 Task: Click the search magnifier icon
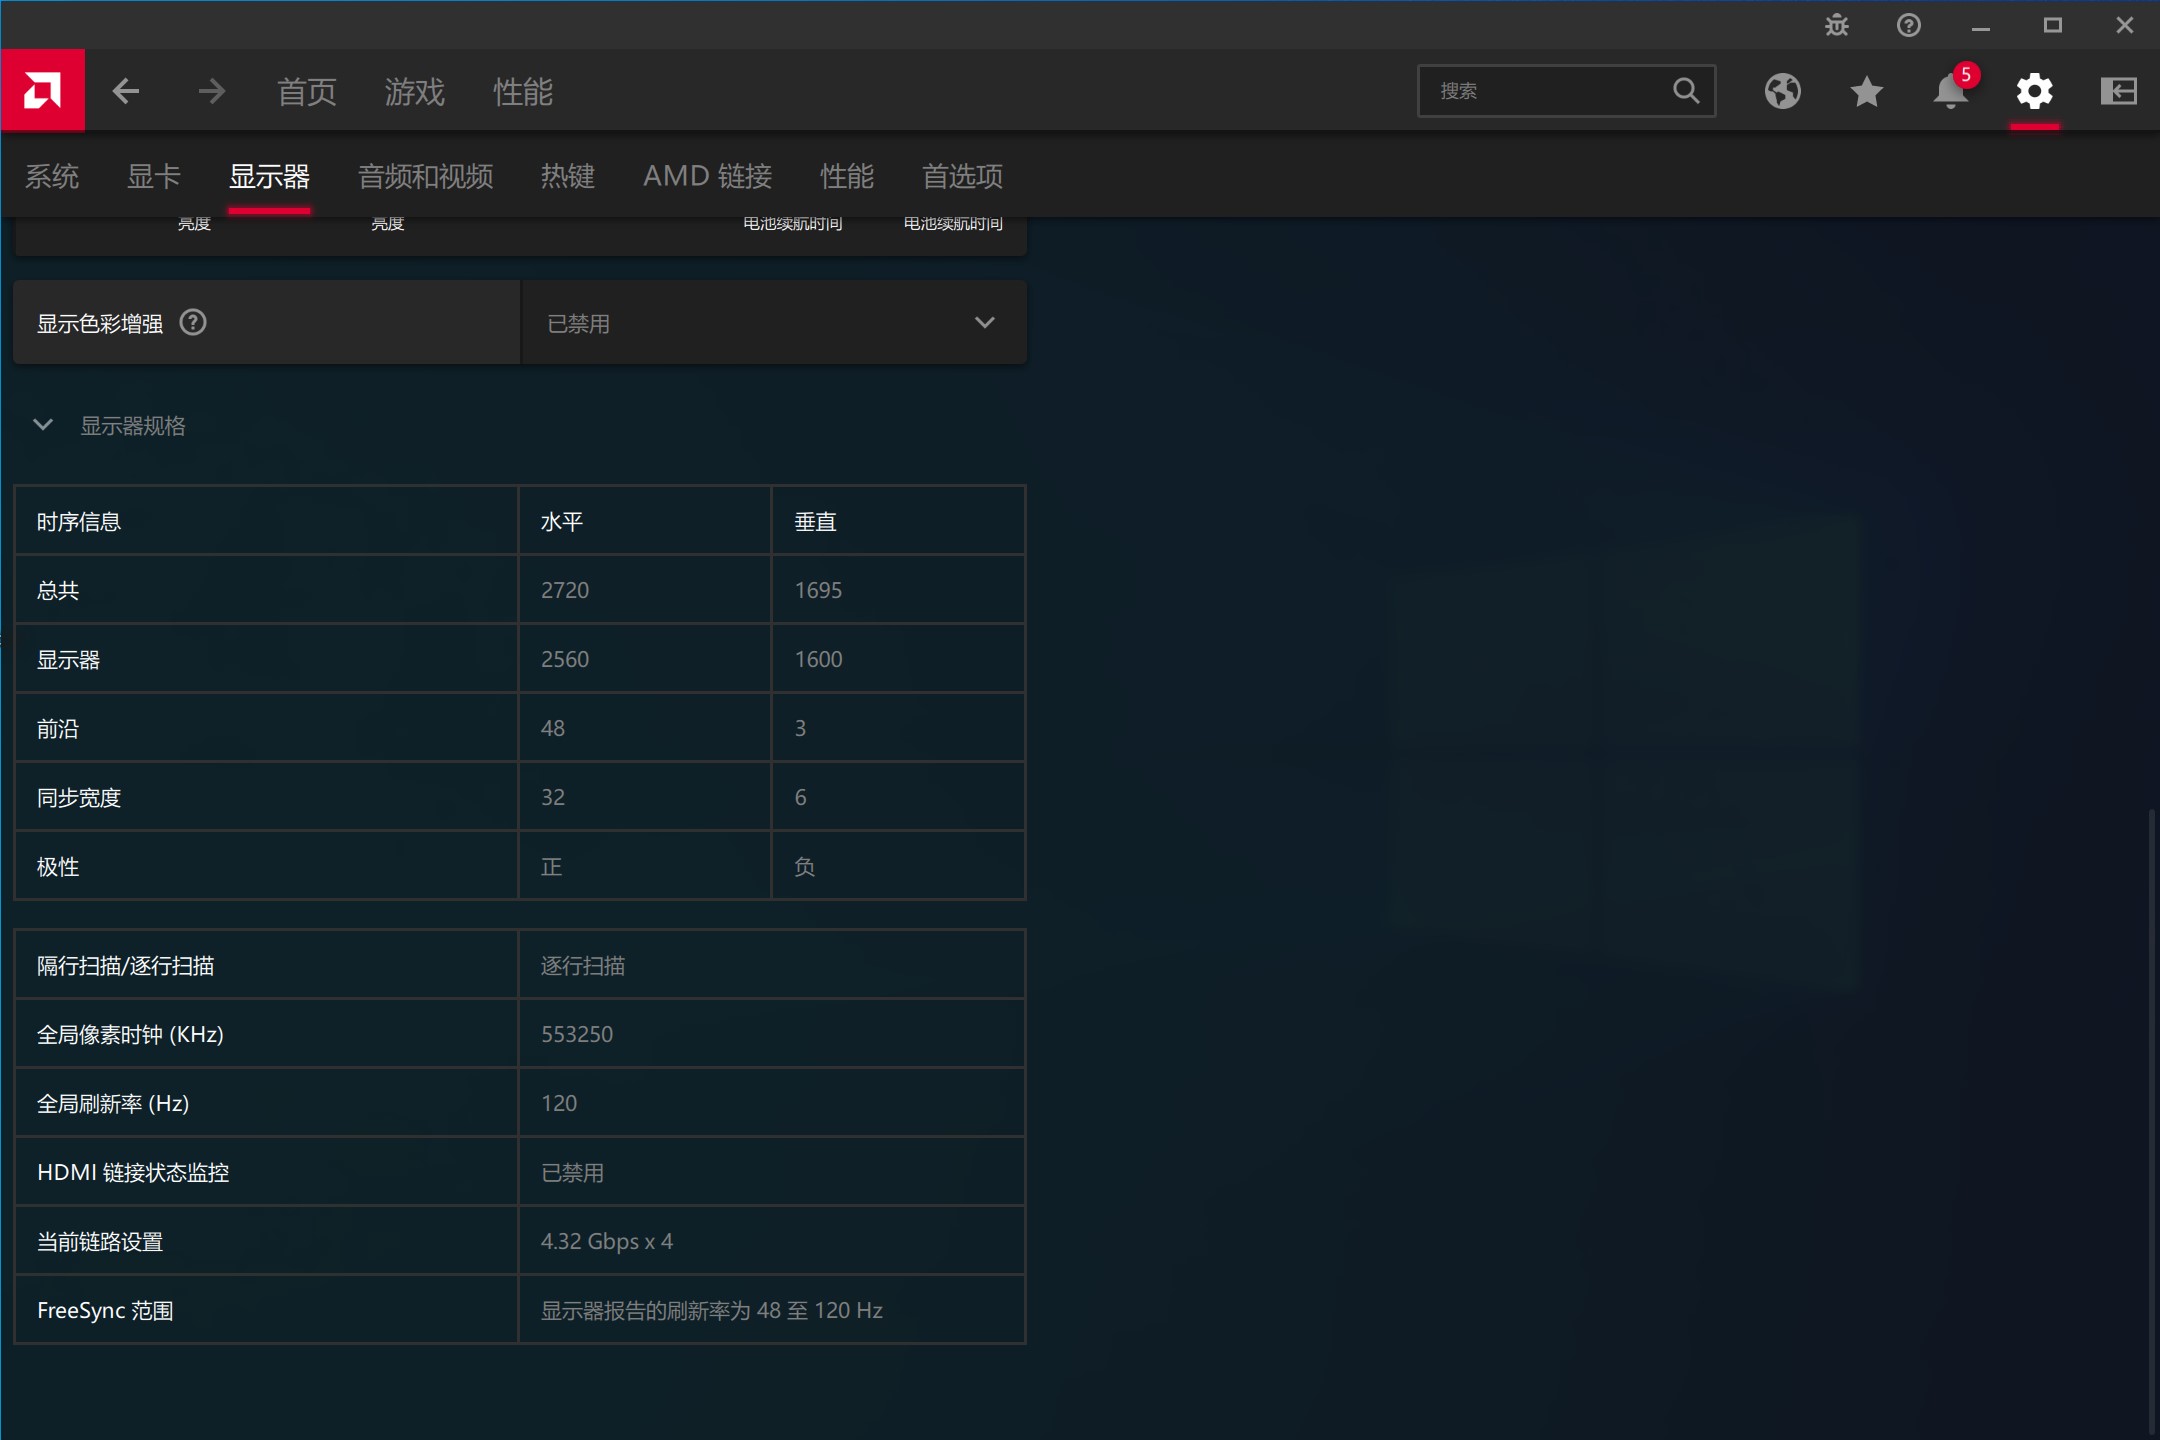(x=1685, y=90)
